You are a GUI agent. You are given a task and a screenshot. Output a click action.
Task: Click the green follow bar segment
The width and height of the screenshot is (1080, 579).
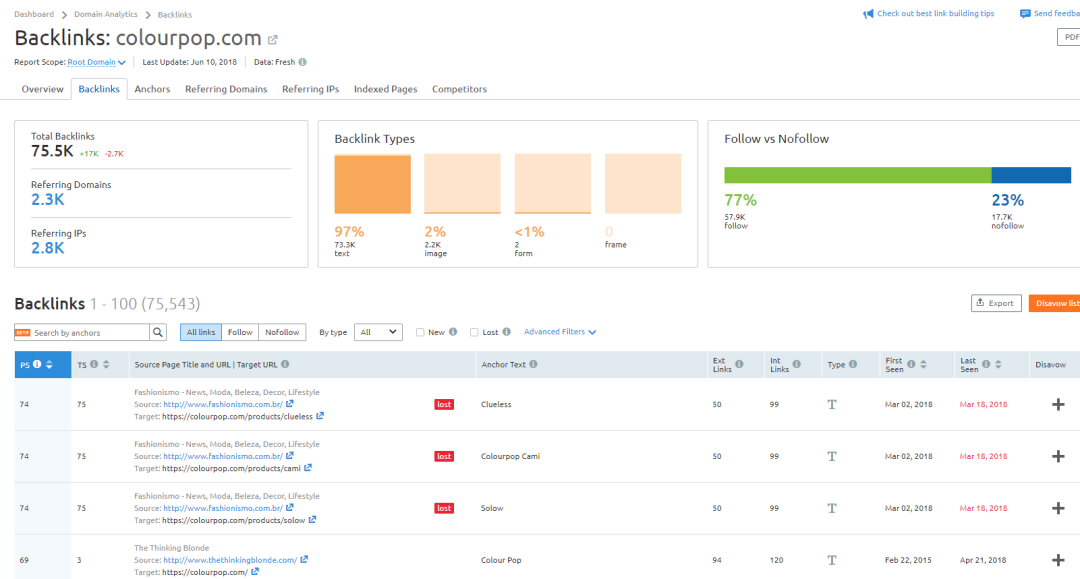[858, 175]
